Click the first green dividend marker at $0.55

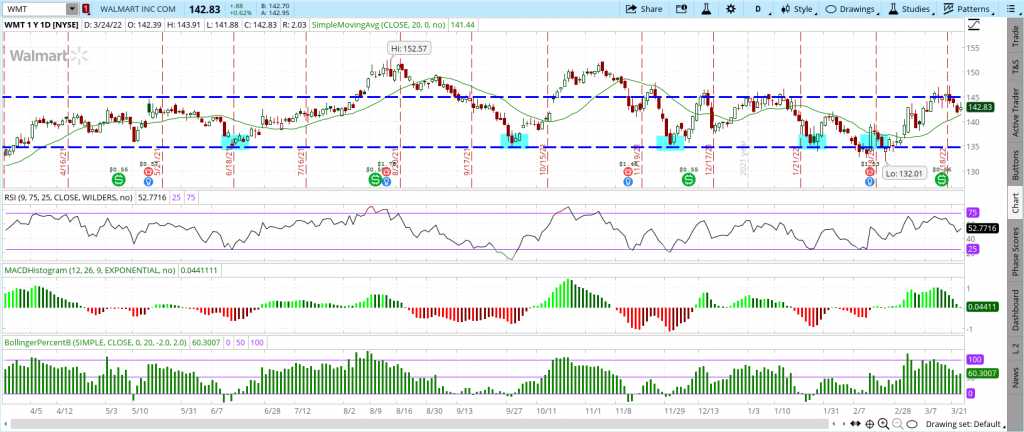click(x=119, y=181)
